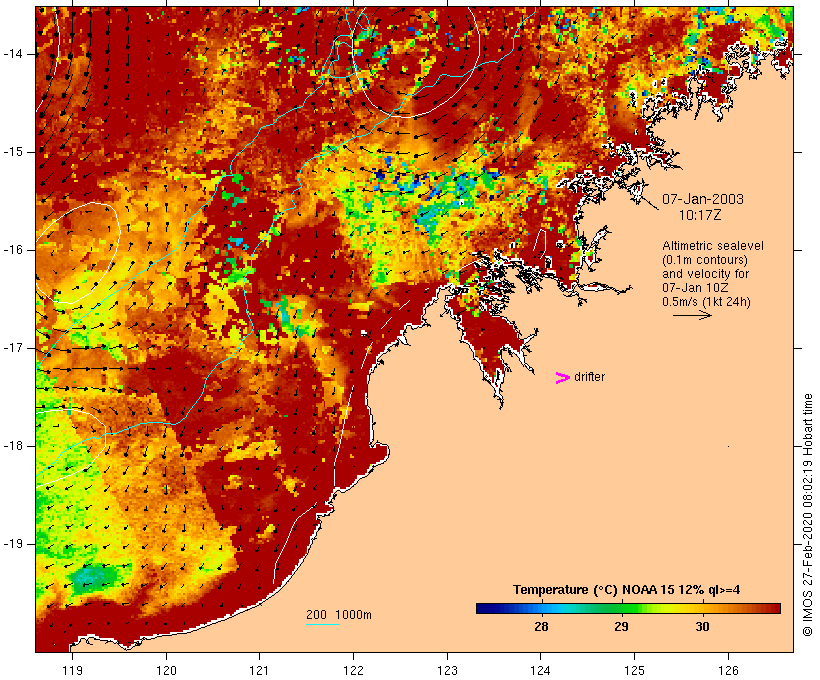Click the Temperature NOAA 15 colorbar title

pos(627,590)
